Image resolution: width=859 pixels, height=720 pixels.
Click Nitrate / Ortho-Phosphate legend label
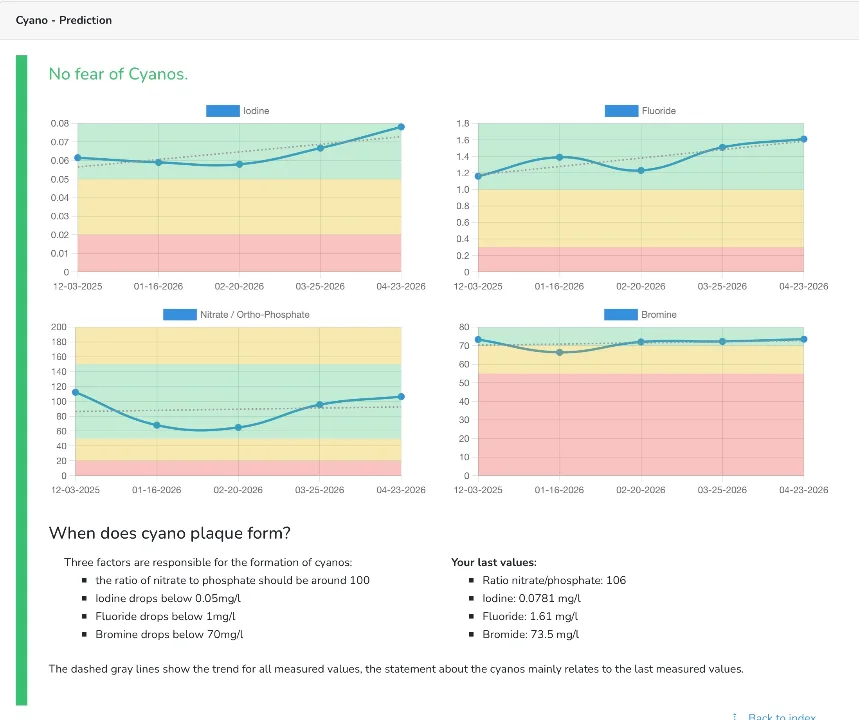pos(255,315)
